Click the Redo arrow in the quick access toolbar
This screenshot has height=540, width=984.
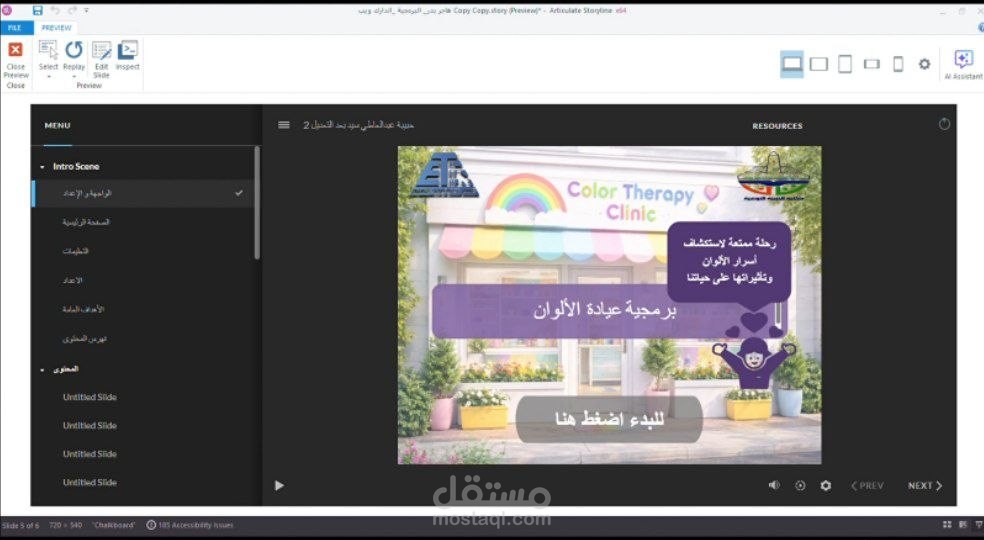(73, 11)
